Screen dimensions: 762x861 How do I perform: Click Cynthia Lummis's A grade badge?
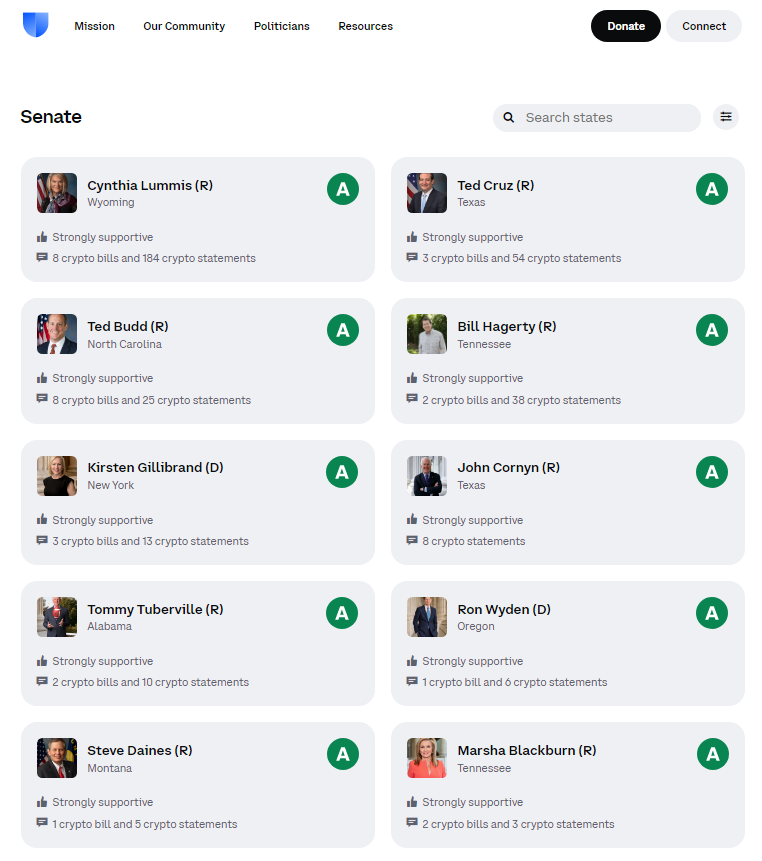click(x=342, y=188)
